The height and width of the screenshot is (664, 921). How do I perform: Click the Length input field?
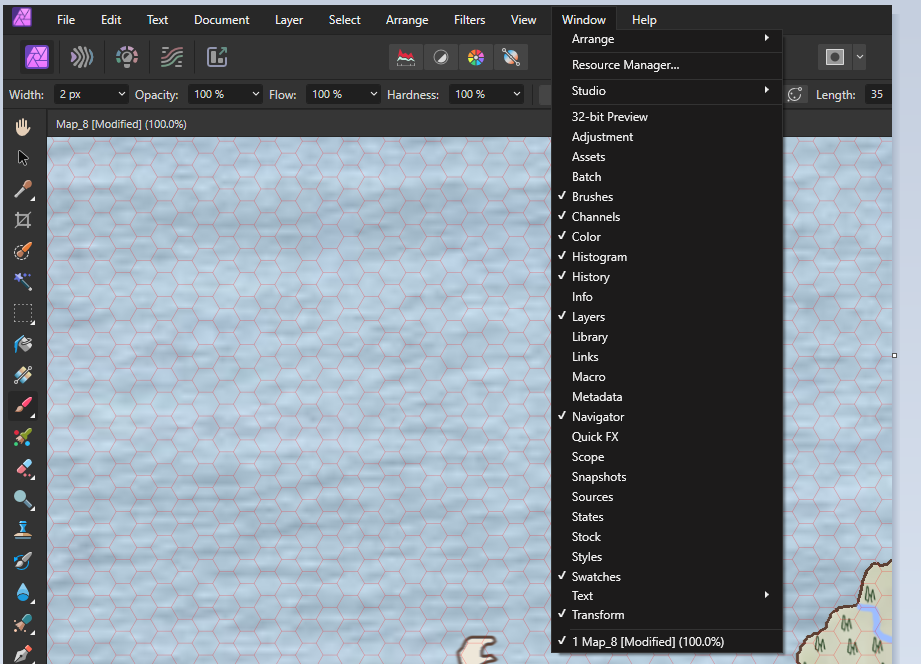[877, 93]
